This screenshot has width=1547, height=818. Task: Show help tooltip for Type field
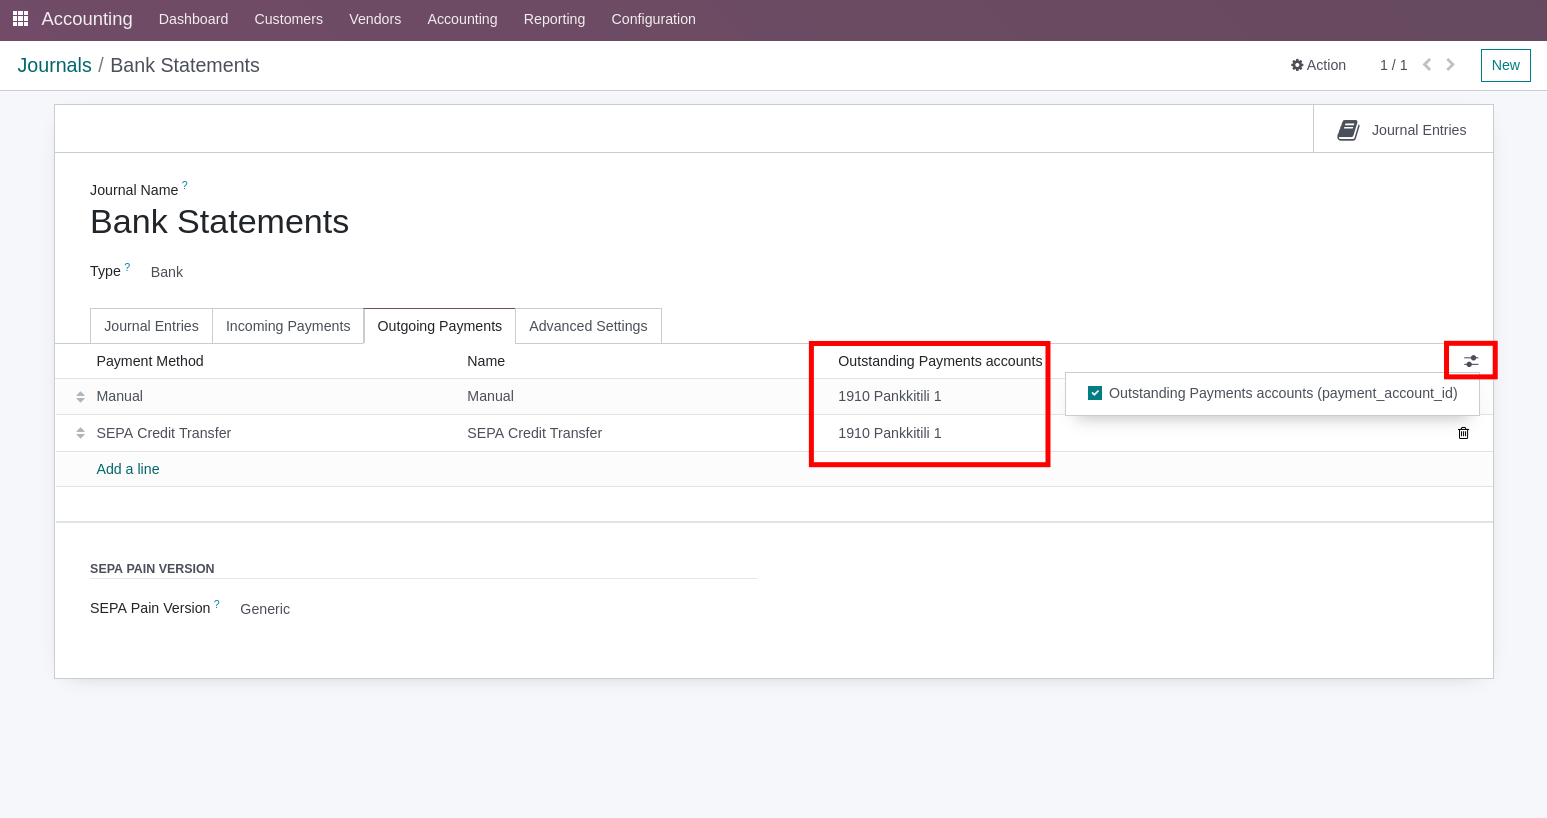(x=127, y=267)
